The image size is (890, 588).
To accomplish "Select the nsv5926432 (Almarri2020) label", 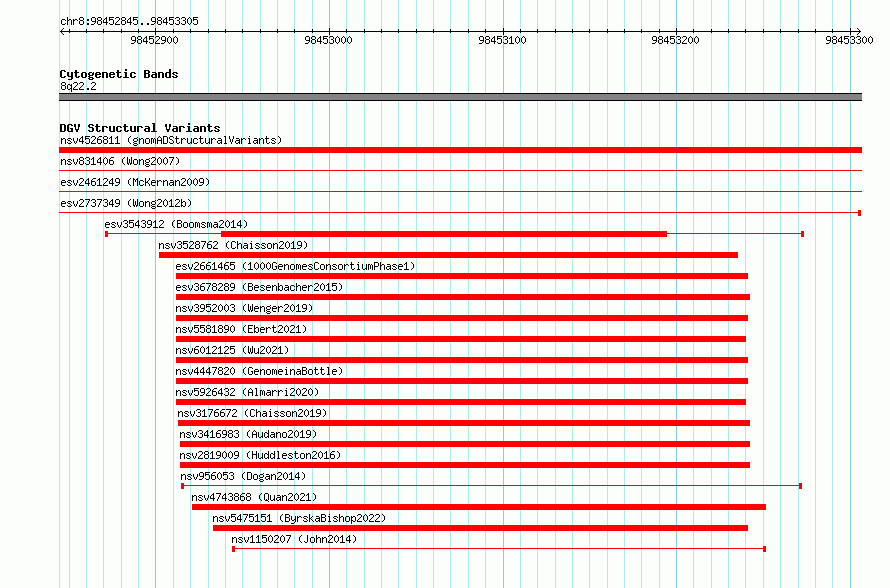I will tap(247, 392).
